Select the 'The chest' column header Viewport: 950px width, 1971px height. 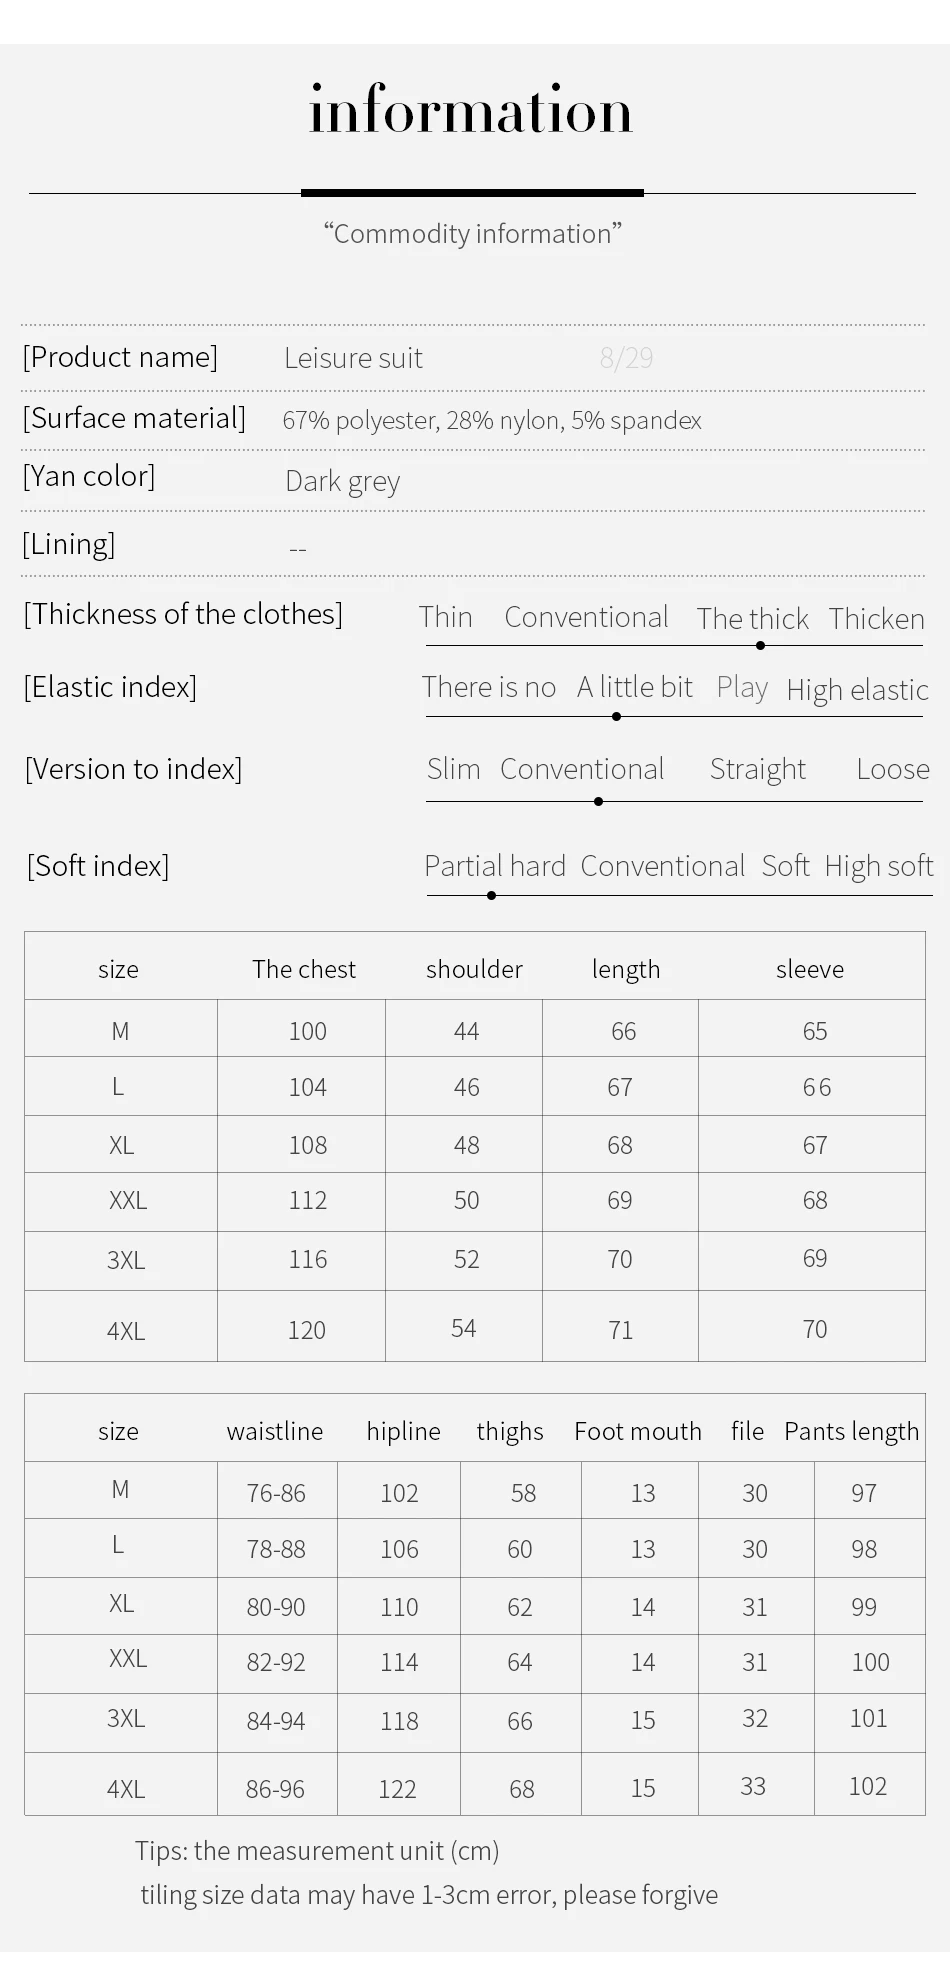[x=304, y=969]
